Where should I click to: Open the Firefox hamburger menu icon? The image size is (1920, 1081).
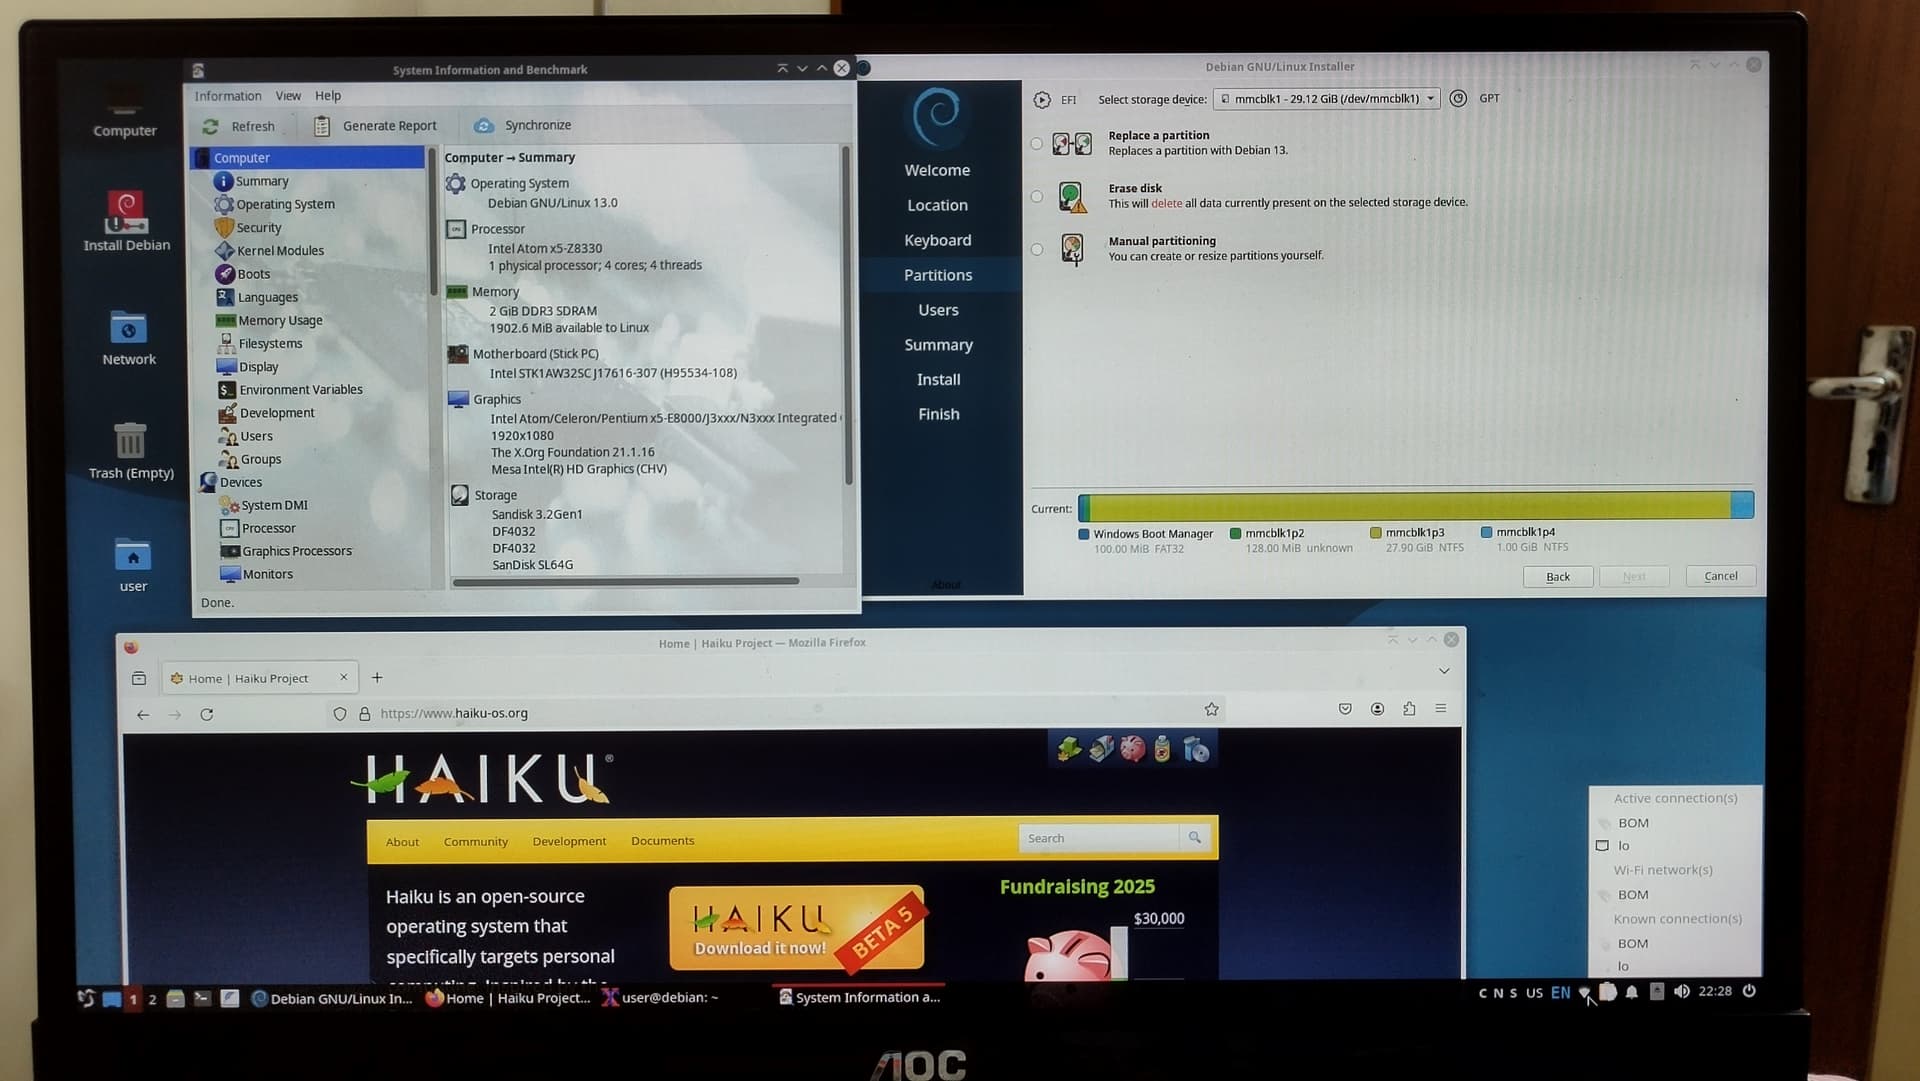(x=1441, y=709)
